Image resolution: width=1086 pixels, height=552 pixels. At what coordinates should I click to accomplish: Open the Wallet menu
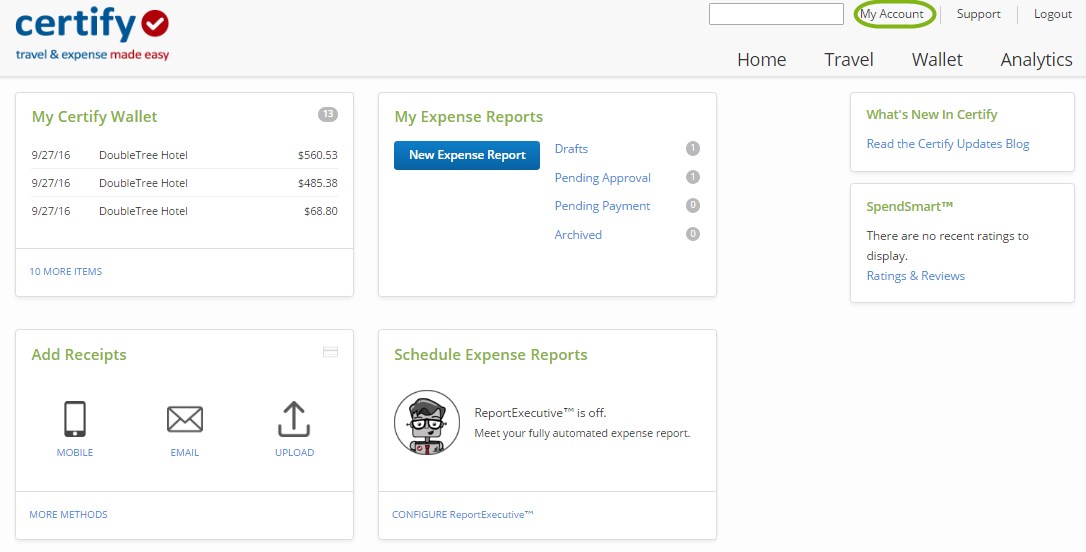937,60
